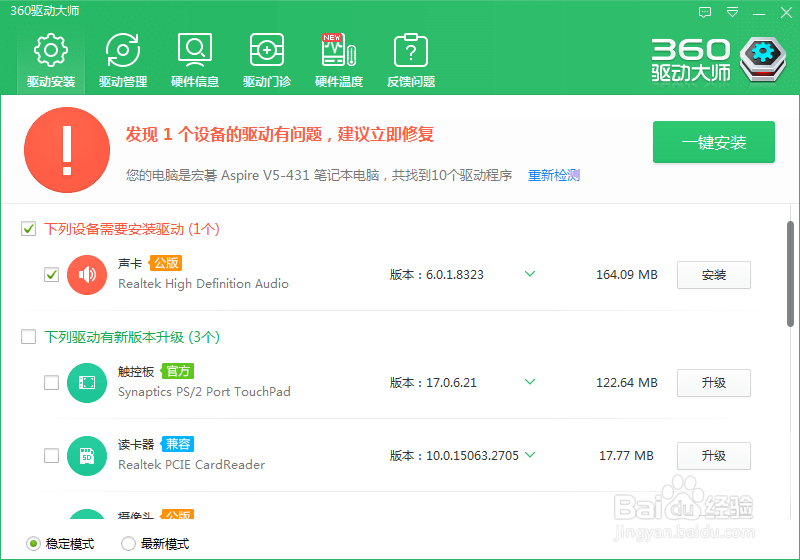This screenshot has width=800, height=560.
Task: Click the 重新检测 link
Action: coord(554,175)
